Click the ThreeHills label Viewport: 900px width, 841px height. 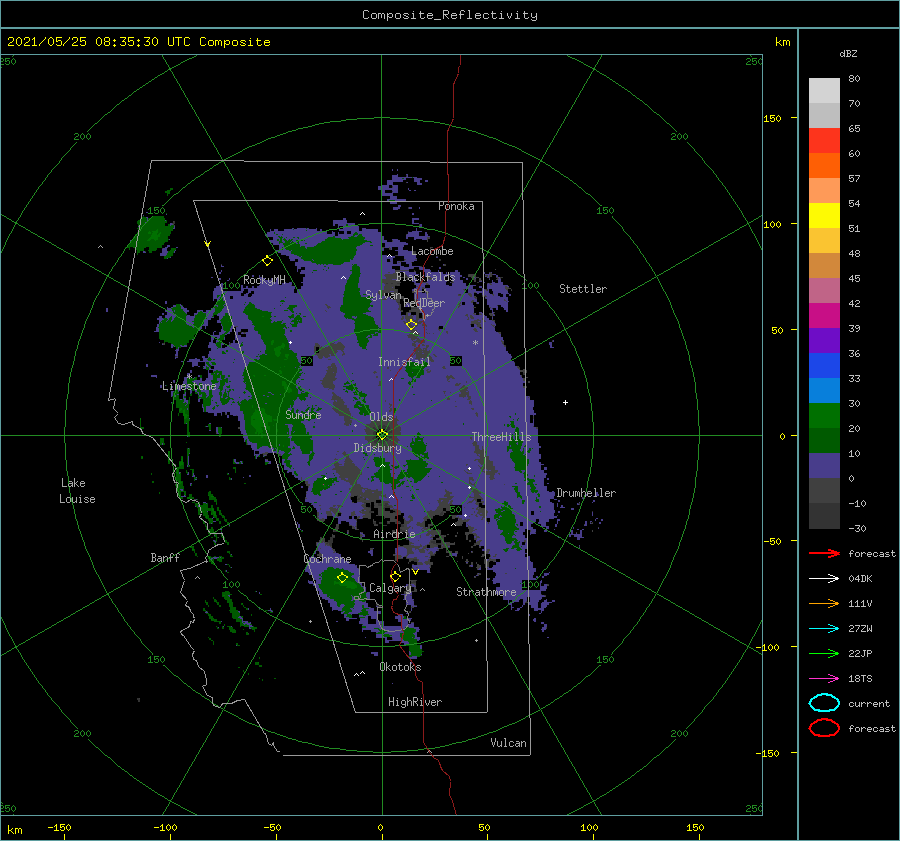[x=501, y=437]
